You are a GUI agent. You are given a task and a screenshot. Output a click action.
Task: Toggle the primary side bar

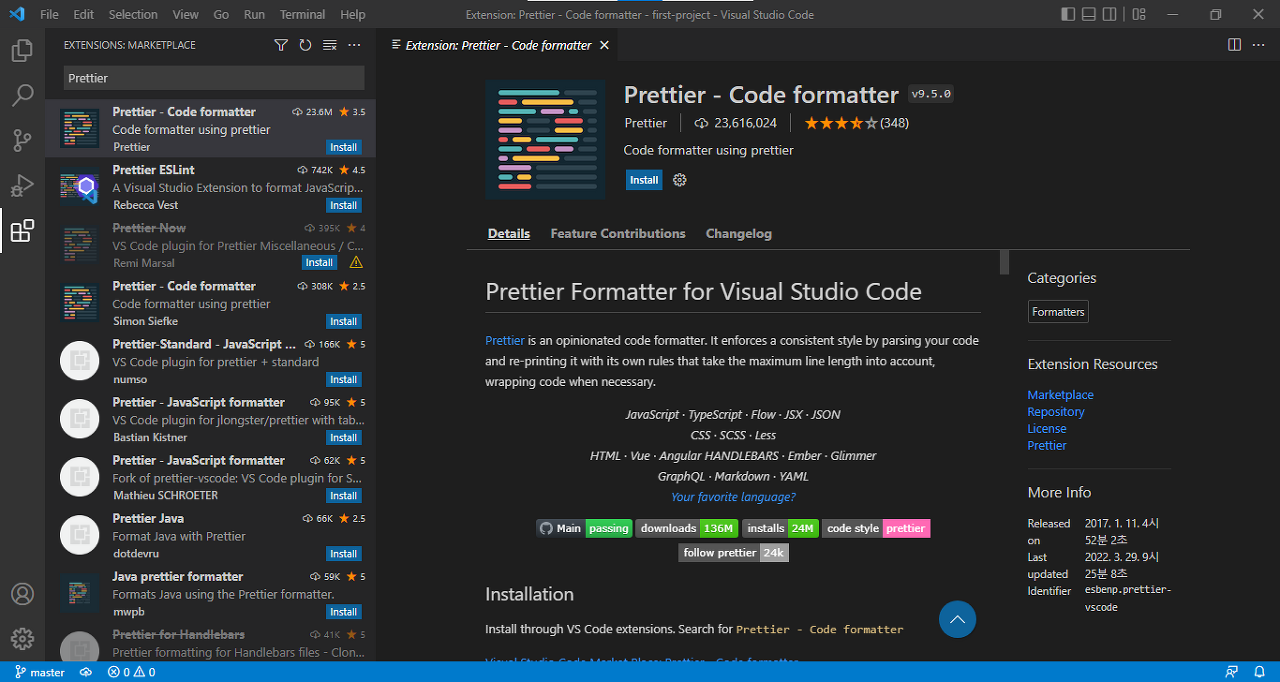[x=1069, y=15]
